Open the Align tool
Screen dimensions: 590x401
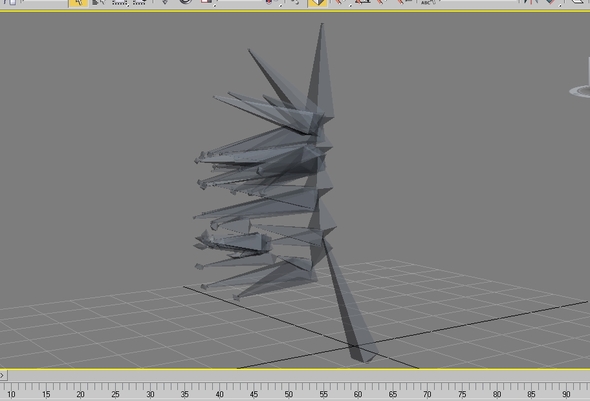(552, 2)
